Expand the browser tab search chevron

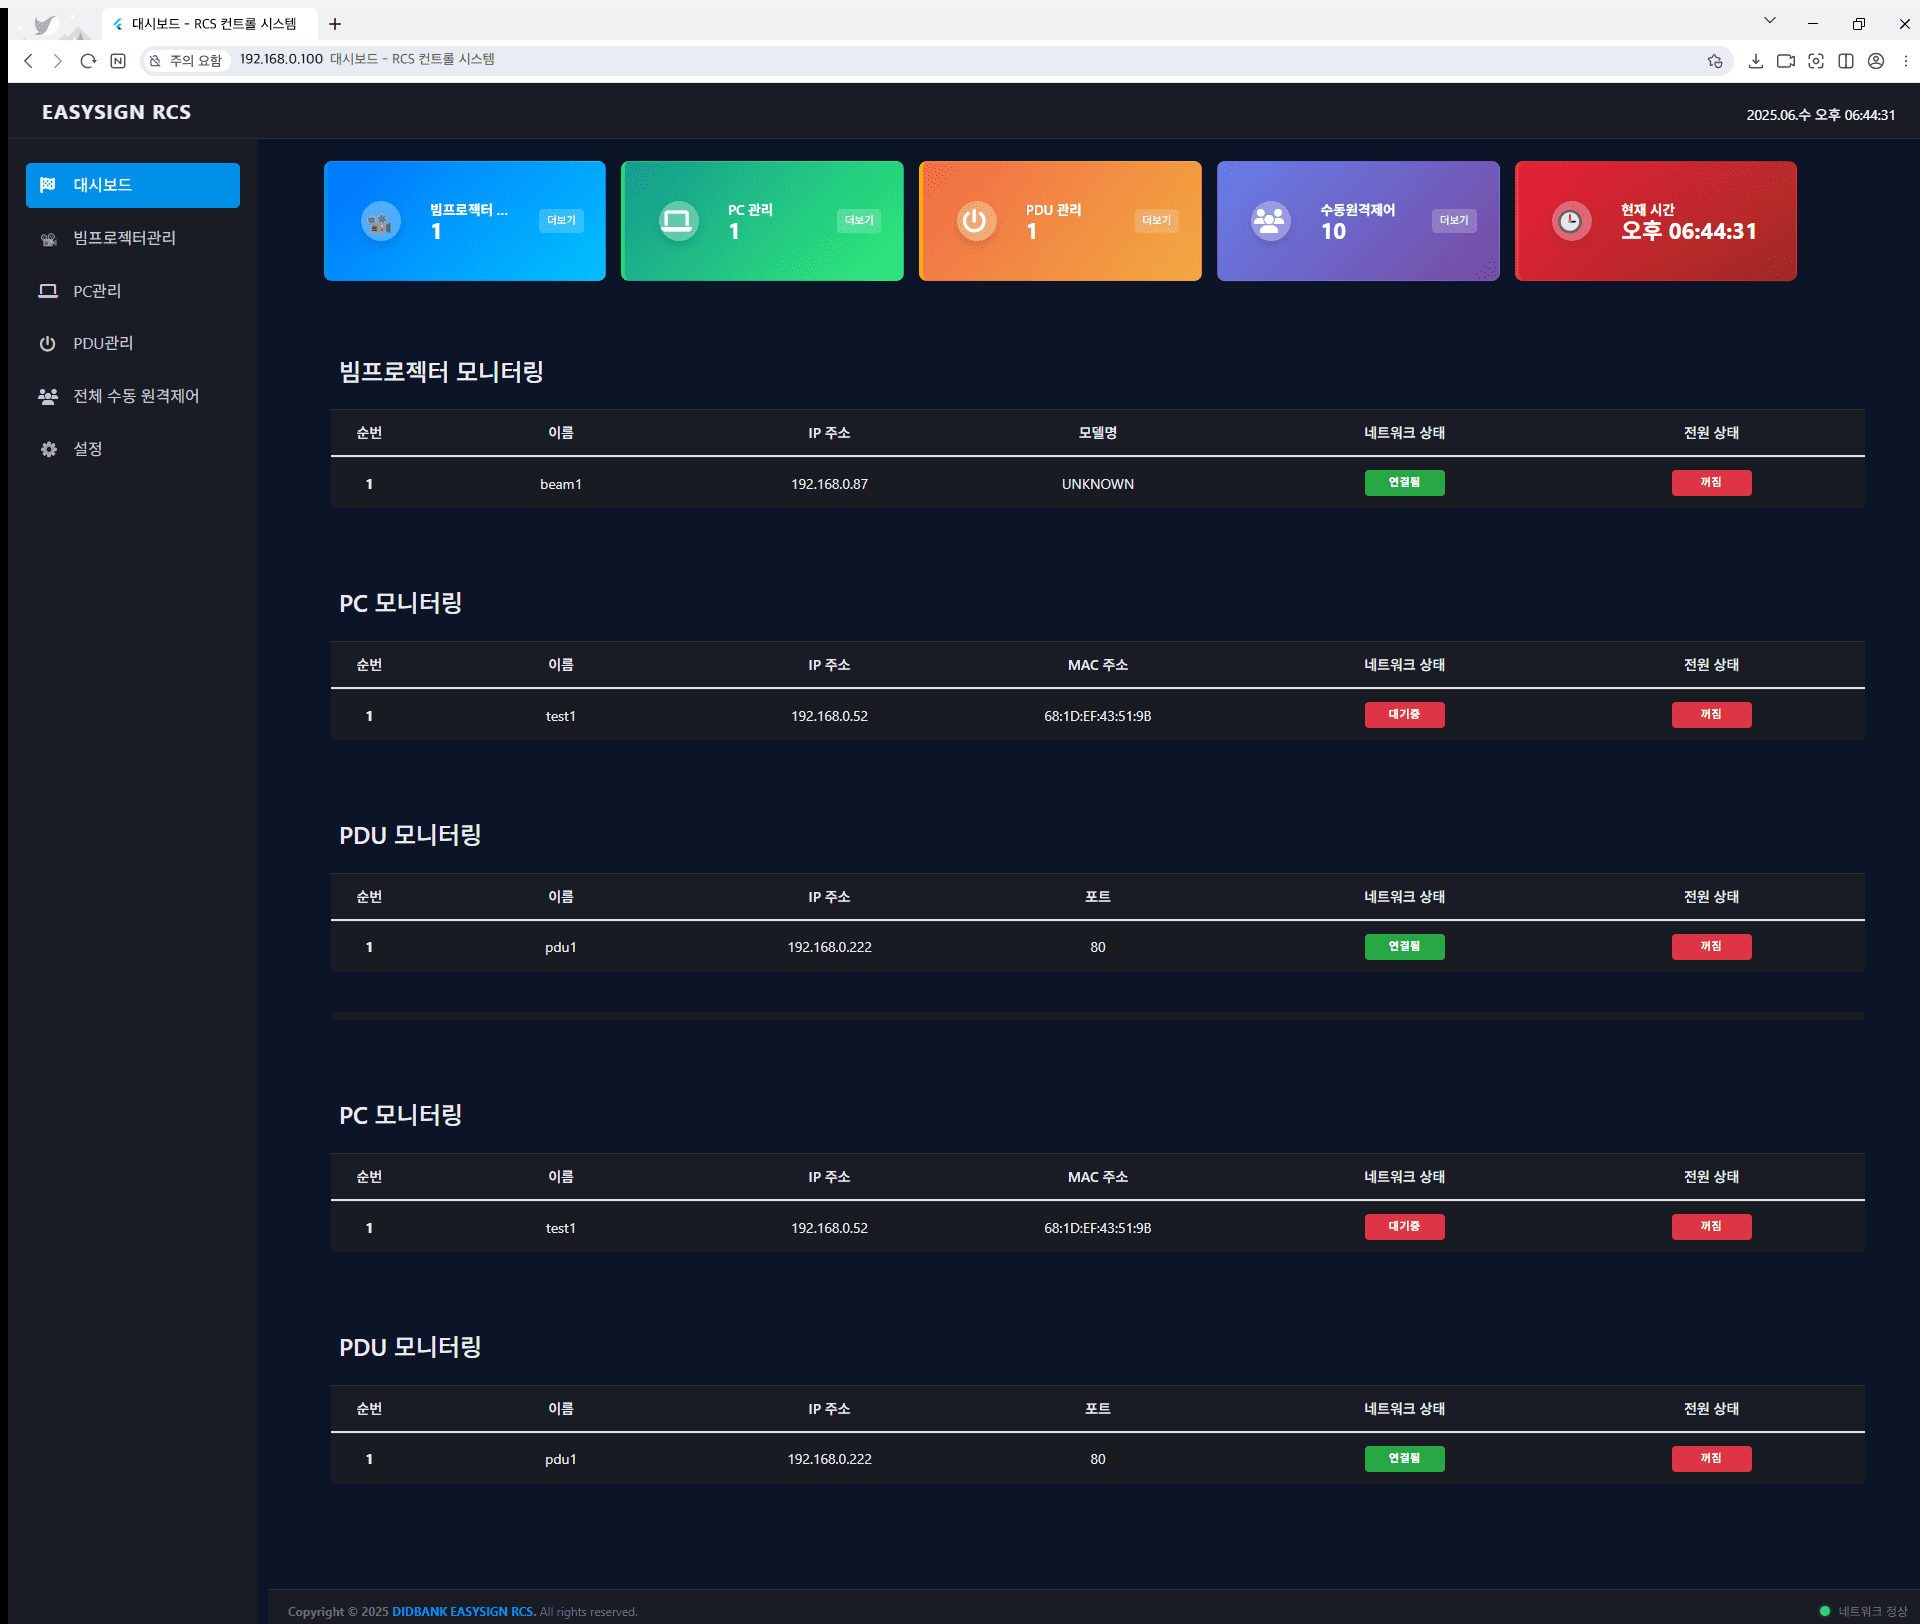[x=1769, y=21]
